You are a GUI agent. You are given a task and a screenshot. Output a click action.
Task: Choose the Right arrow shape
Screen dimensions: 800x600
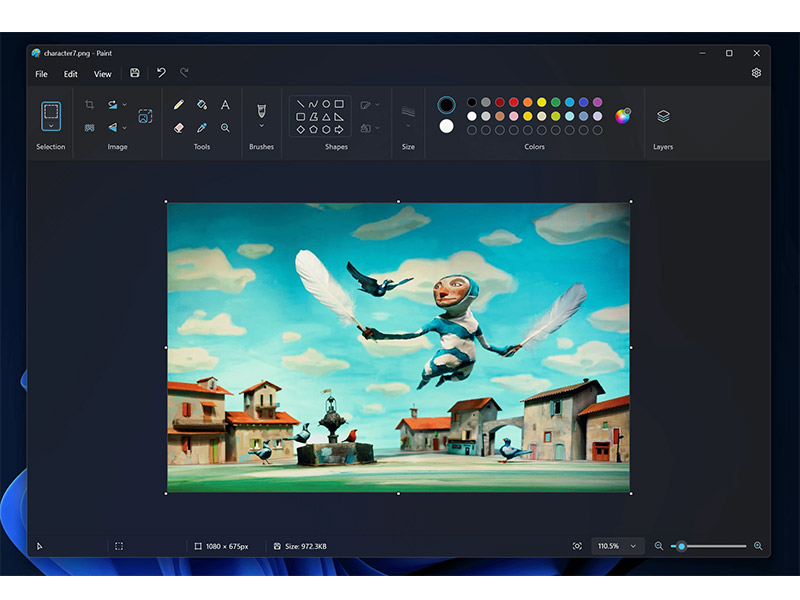(x=339, y=130)
